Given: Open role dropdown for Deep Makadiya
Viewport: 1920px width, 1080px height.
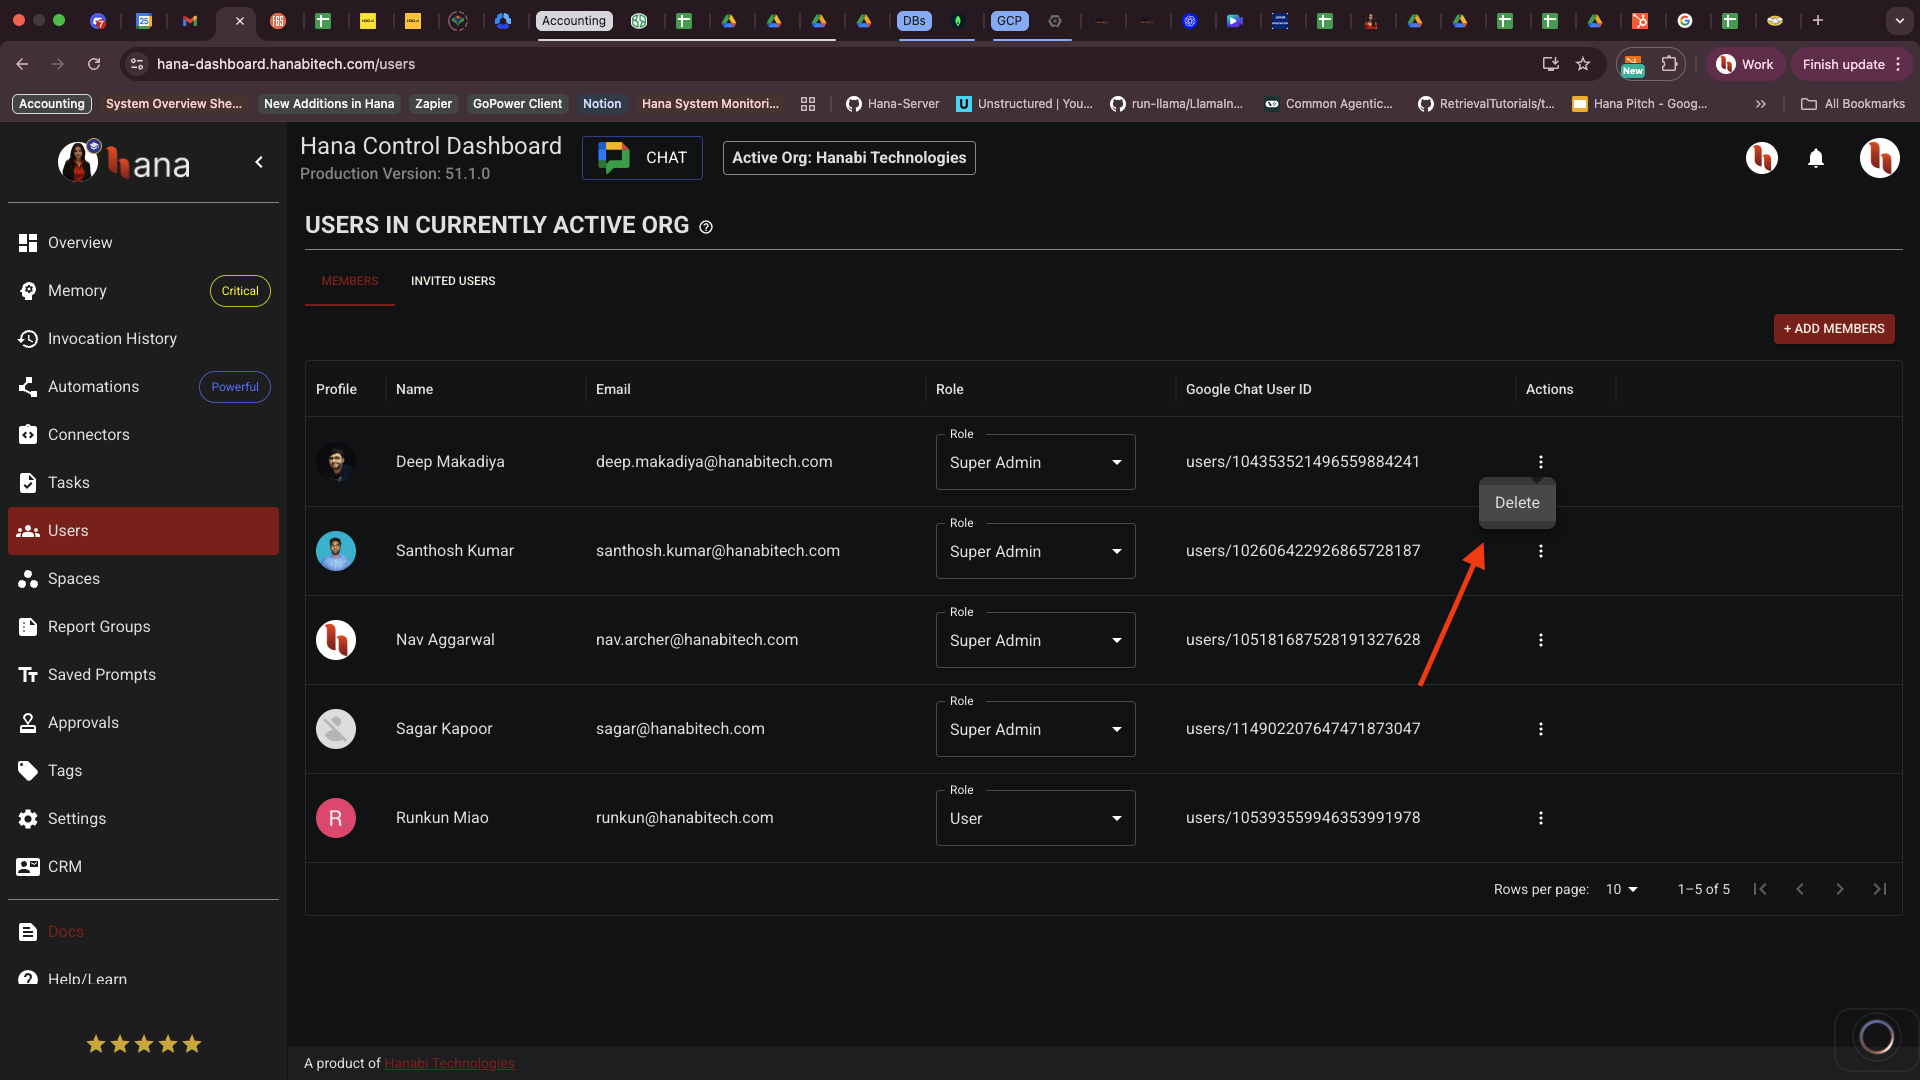Looking at the screenshot, I should [1035, 462].
